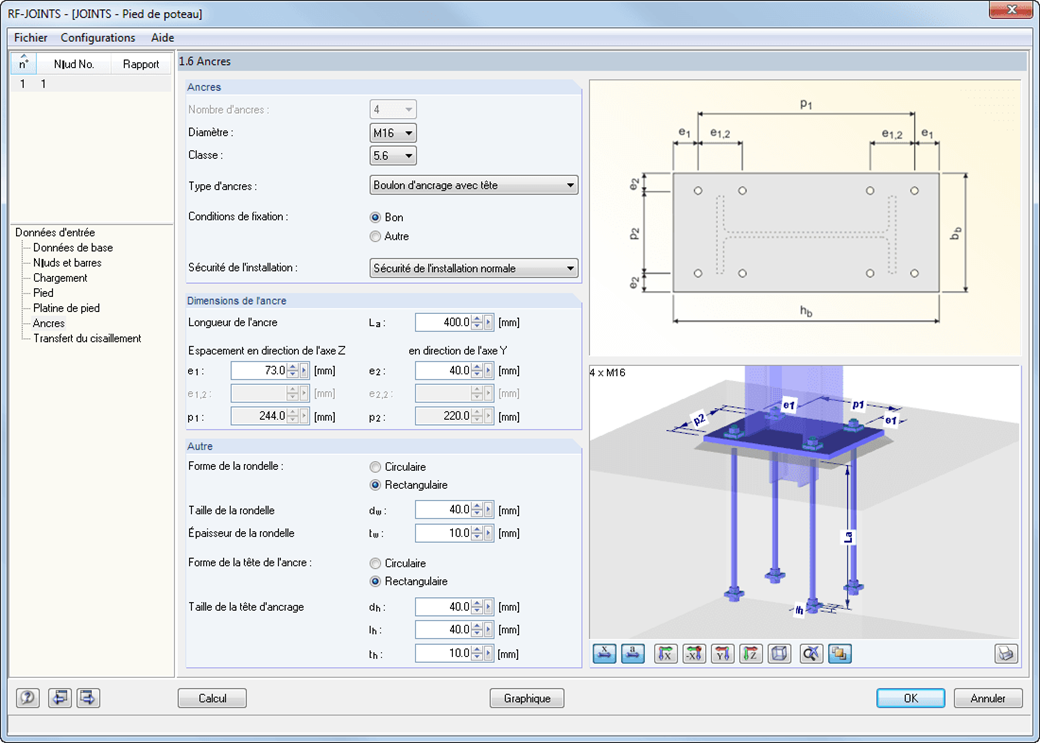Set view against X direction (-X)
This screenshot has height=743, width=1040.
[x=694, y=653]
